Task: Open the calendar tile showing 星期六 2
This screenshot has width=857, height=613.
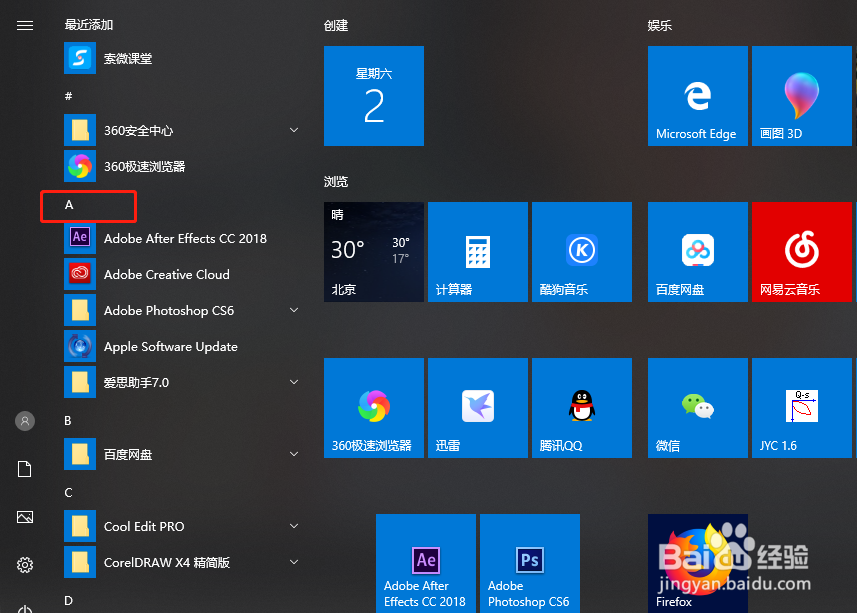Action: (374, 96)
